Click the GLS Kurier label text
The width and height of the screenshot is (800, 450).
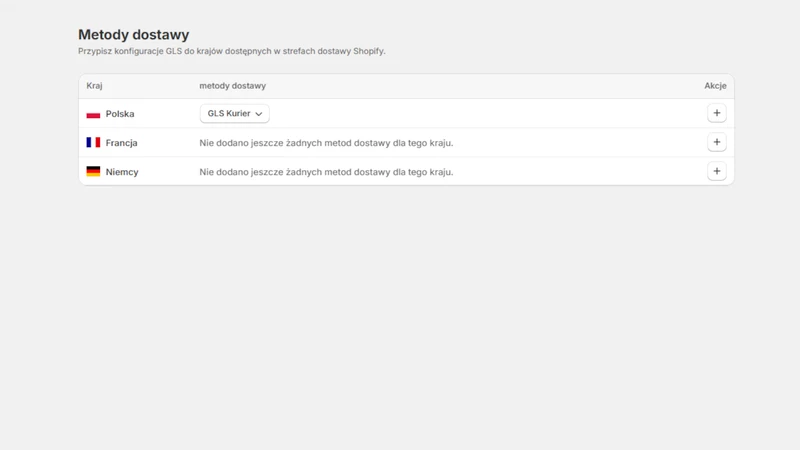[229, 113]
